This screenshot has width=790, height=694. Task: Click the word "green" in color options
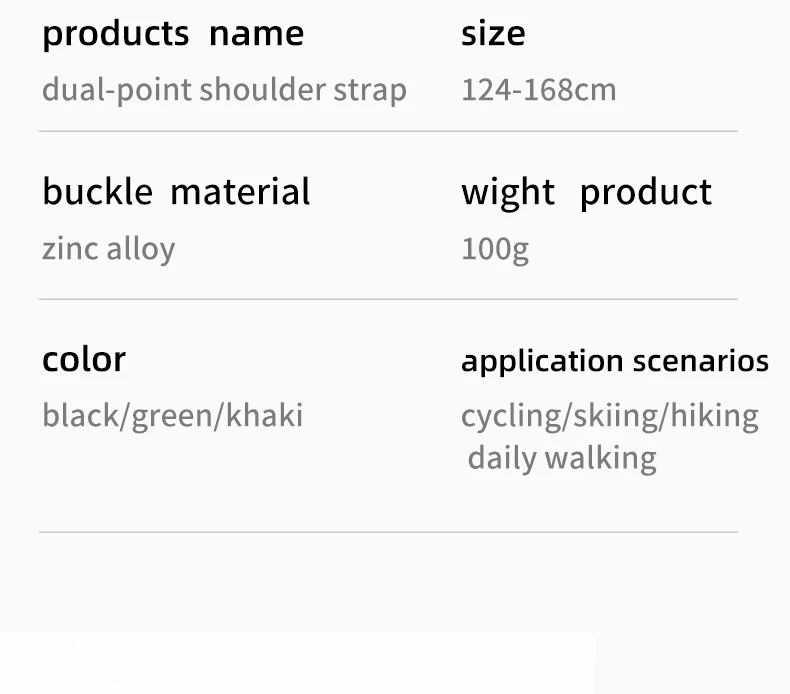pos(174,415)
